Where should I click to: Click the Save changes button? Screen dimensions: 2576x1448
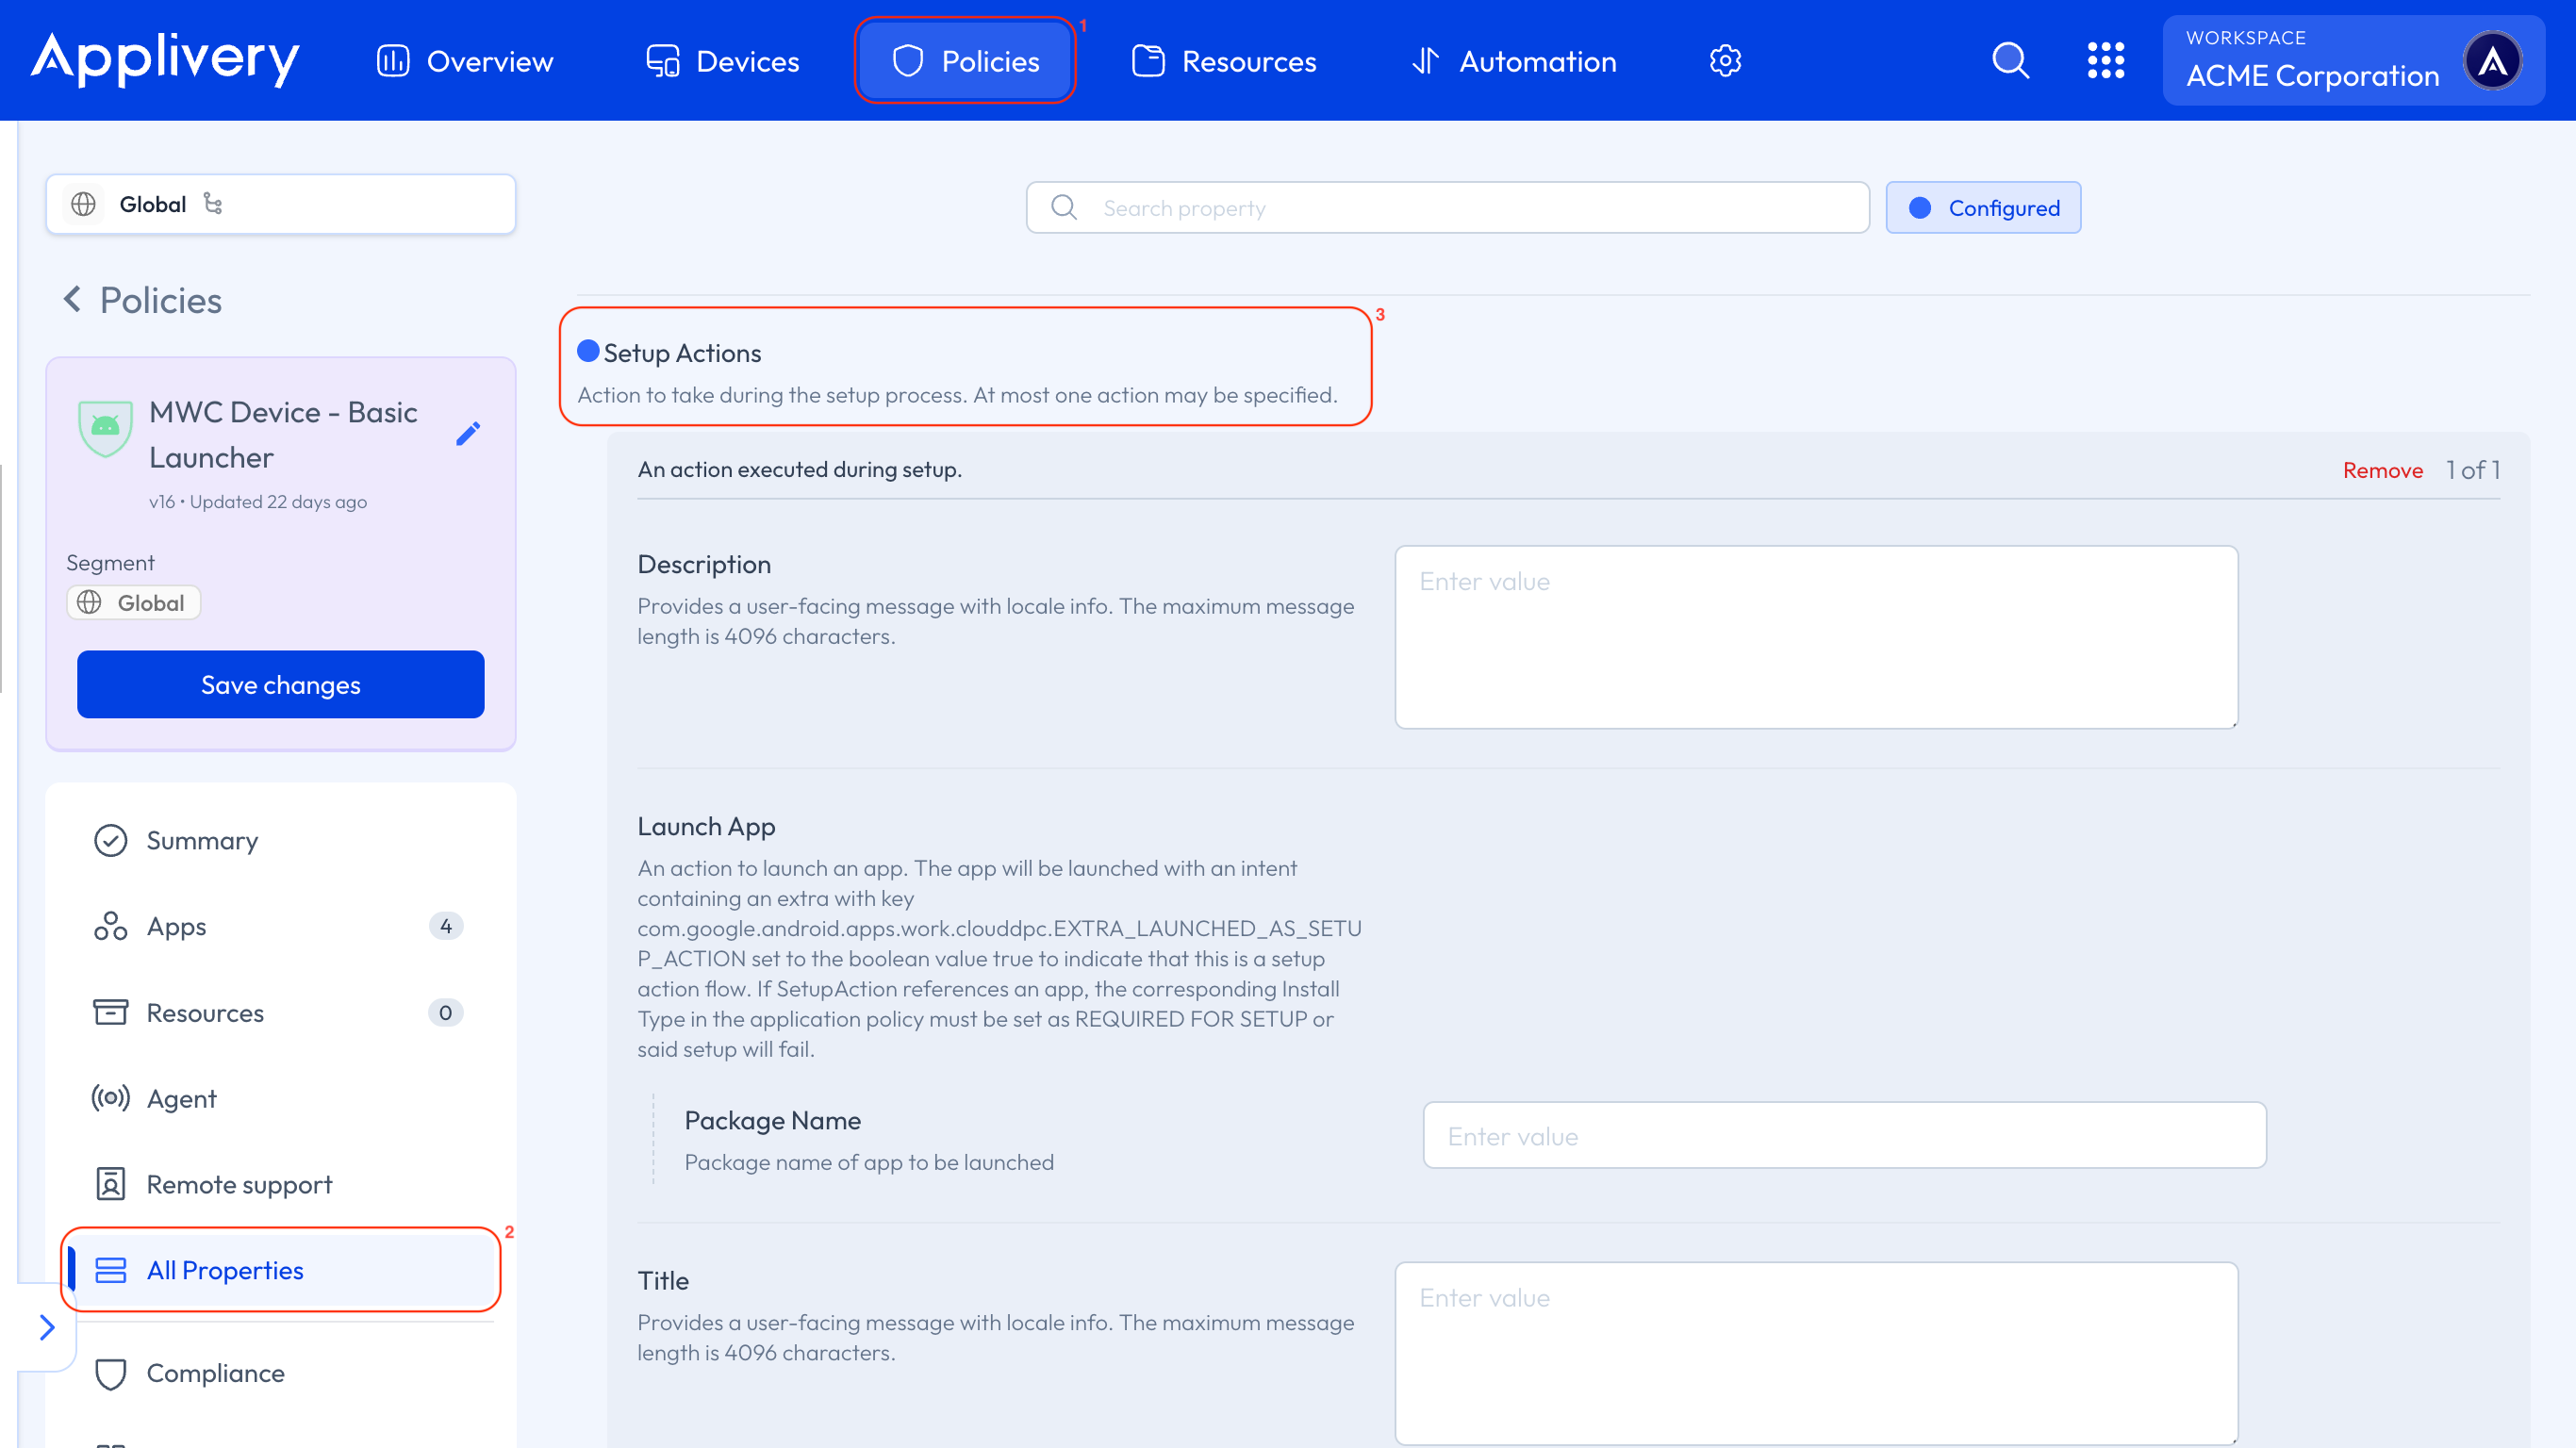280,684
